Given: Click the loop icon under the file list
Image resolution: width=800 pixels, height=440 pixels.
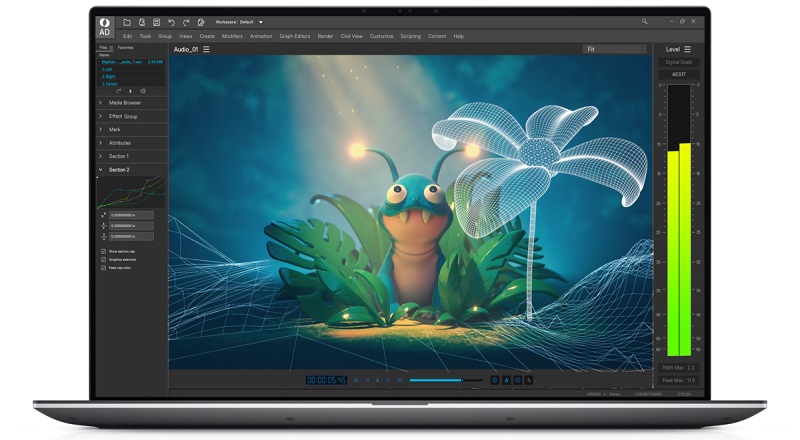Looking at the screenshot, I should 118,91.
